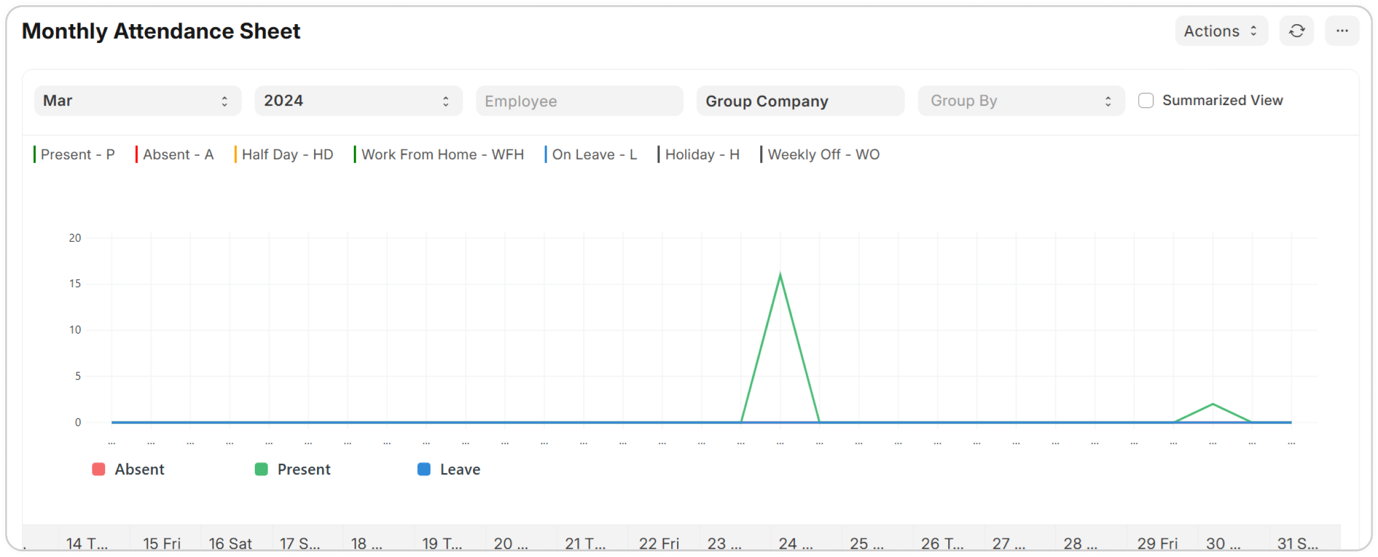Viewport: 1378px width, 557px height.
Task: Open the Group By dropdown
Action: tap(1021, 101)
